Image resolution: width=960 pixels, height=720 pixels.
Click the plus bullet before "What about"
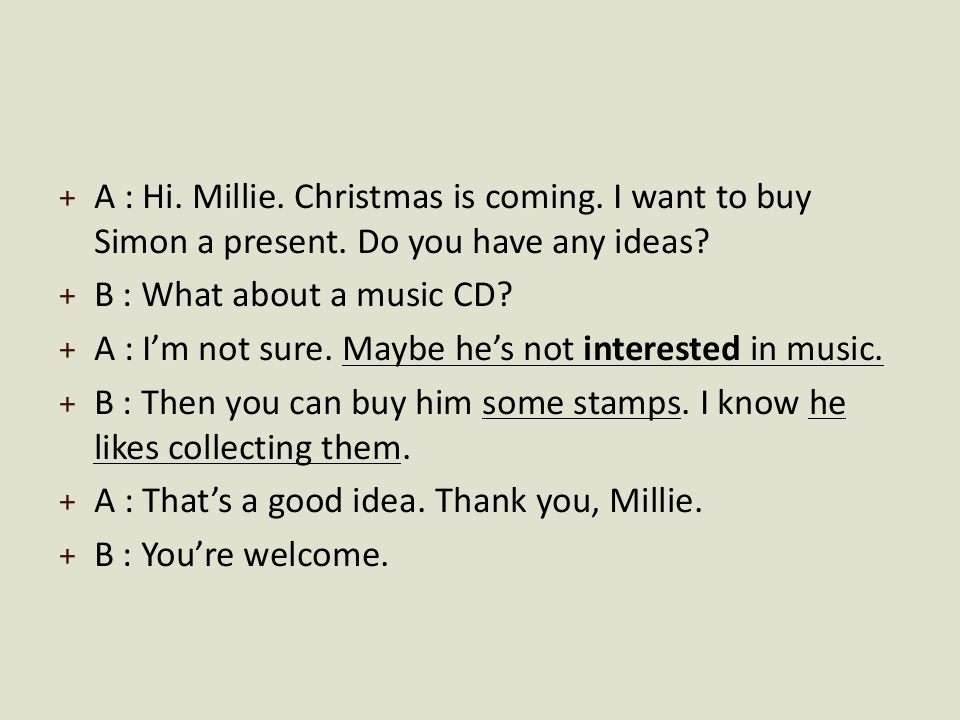coord(67,296)
